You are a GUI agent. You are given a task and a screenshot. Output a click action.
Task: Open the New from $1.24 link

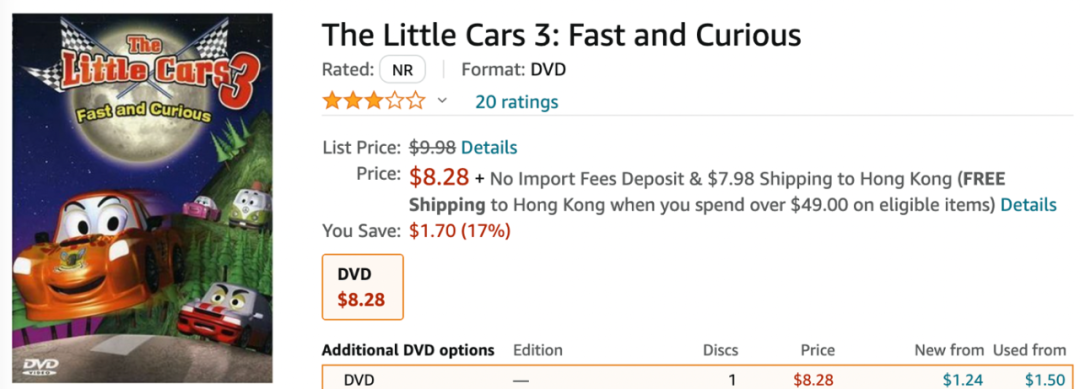[963, 379]
